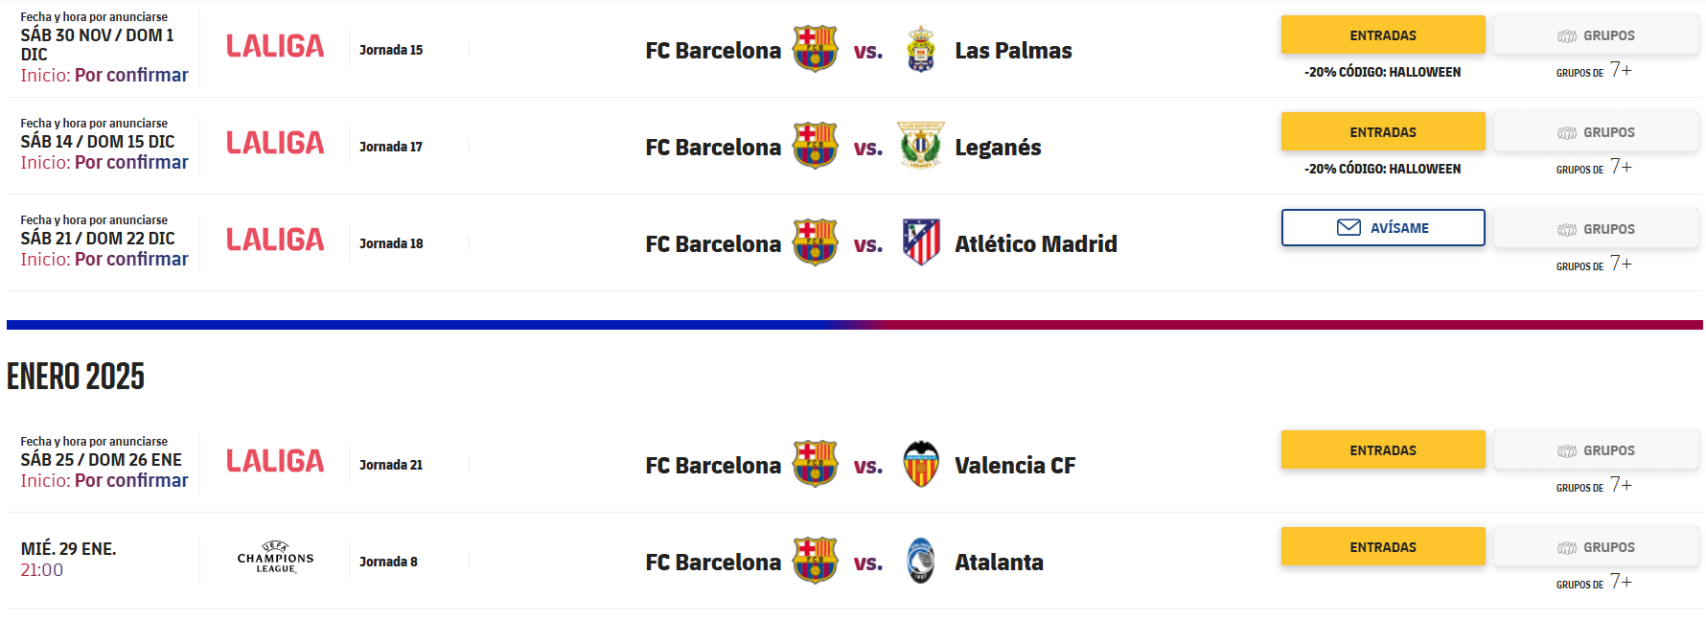
Task: Click GRUPOS DE 7+ label for Valencia match
Action: point(1596,485)
